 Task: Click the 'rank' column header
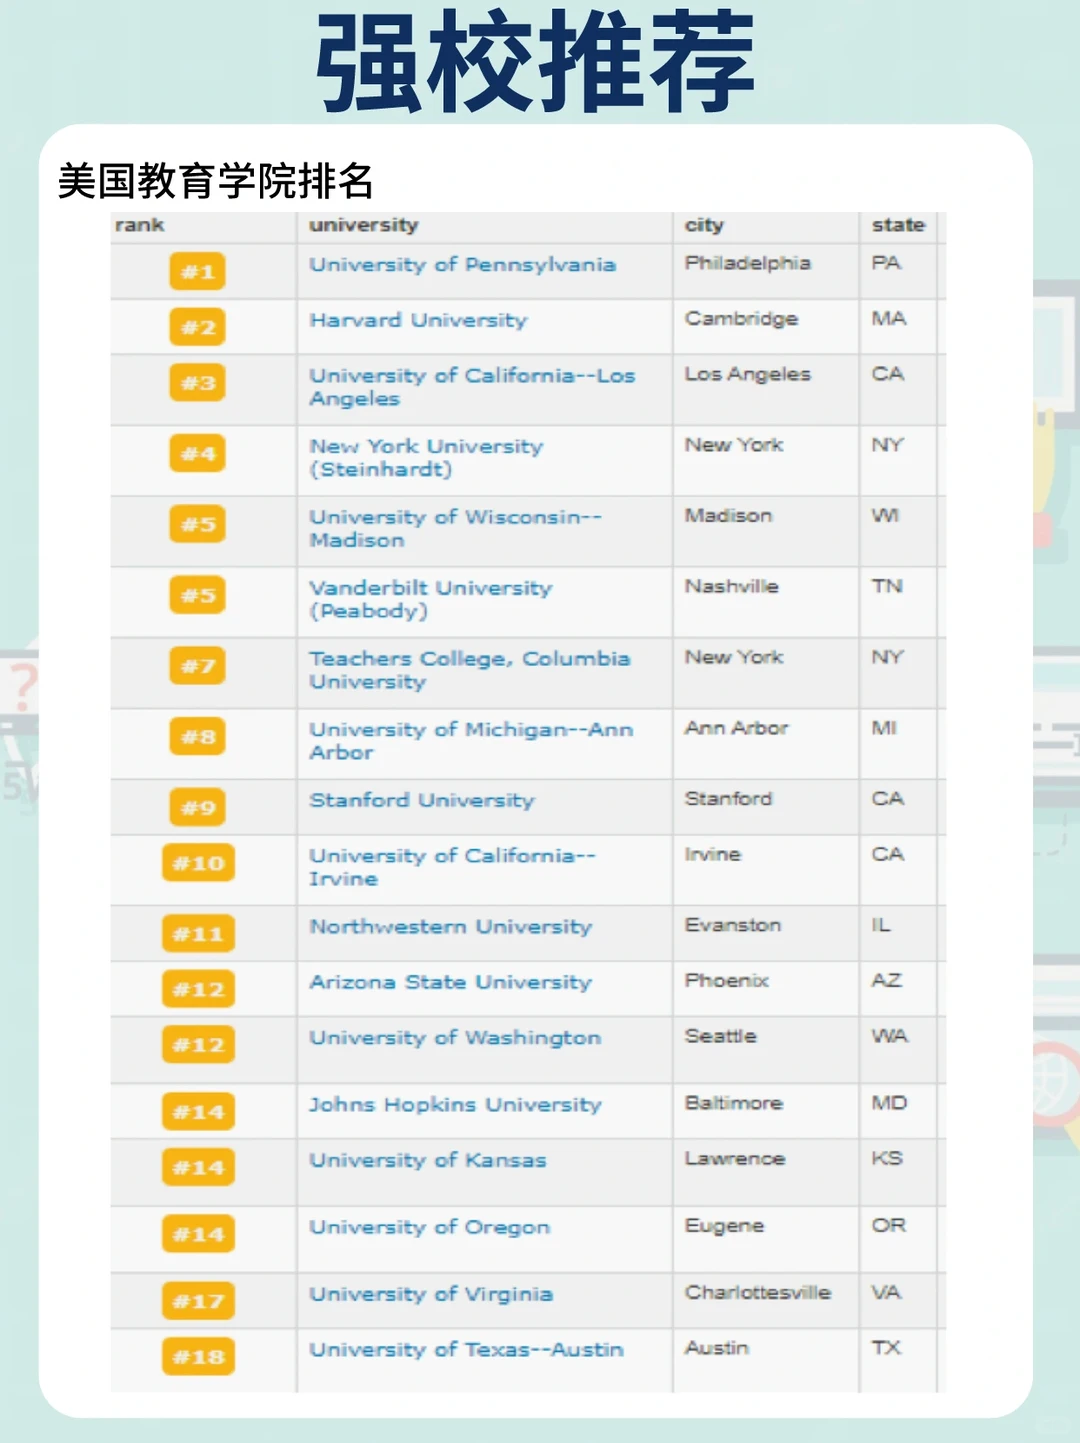click(x=139, y=225)
